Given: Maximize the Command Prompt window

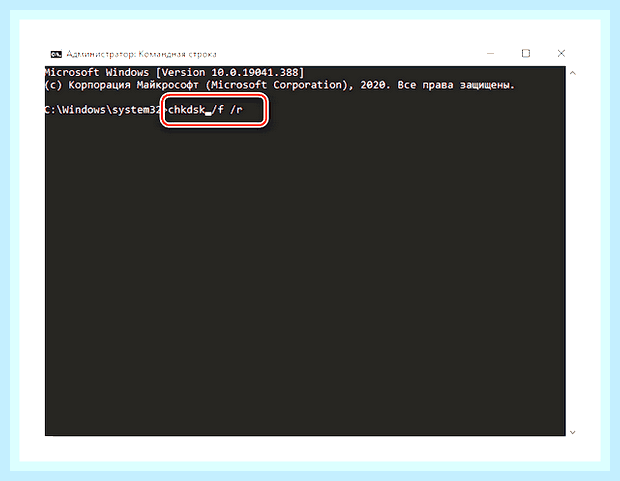Looking at the screenshot, I should point(525,53).
